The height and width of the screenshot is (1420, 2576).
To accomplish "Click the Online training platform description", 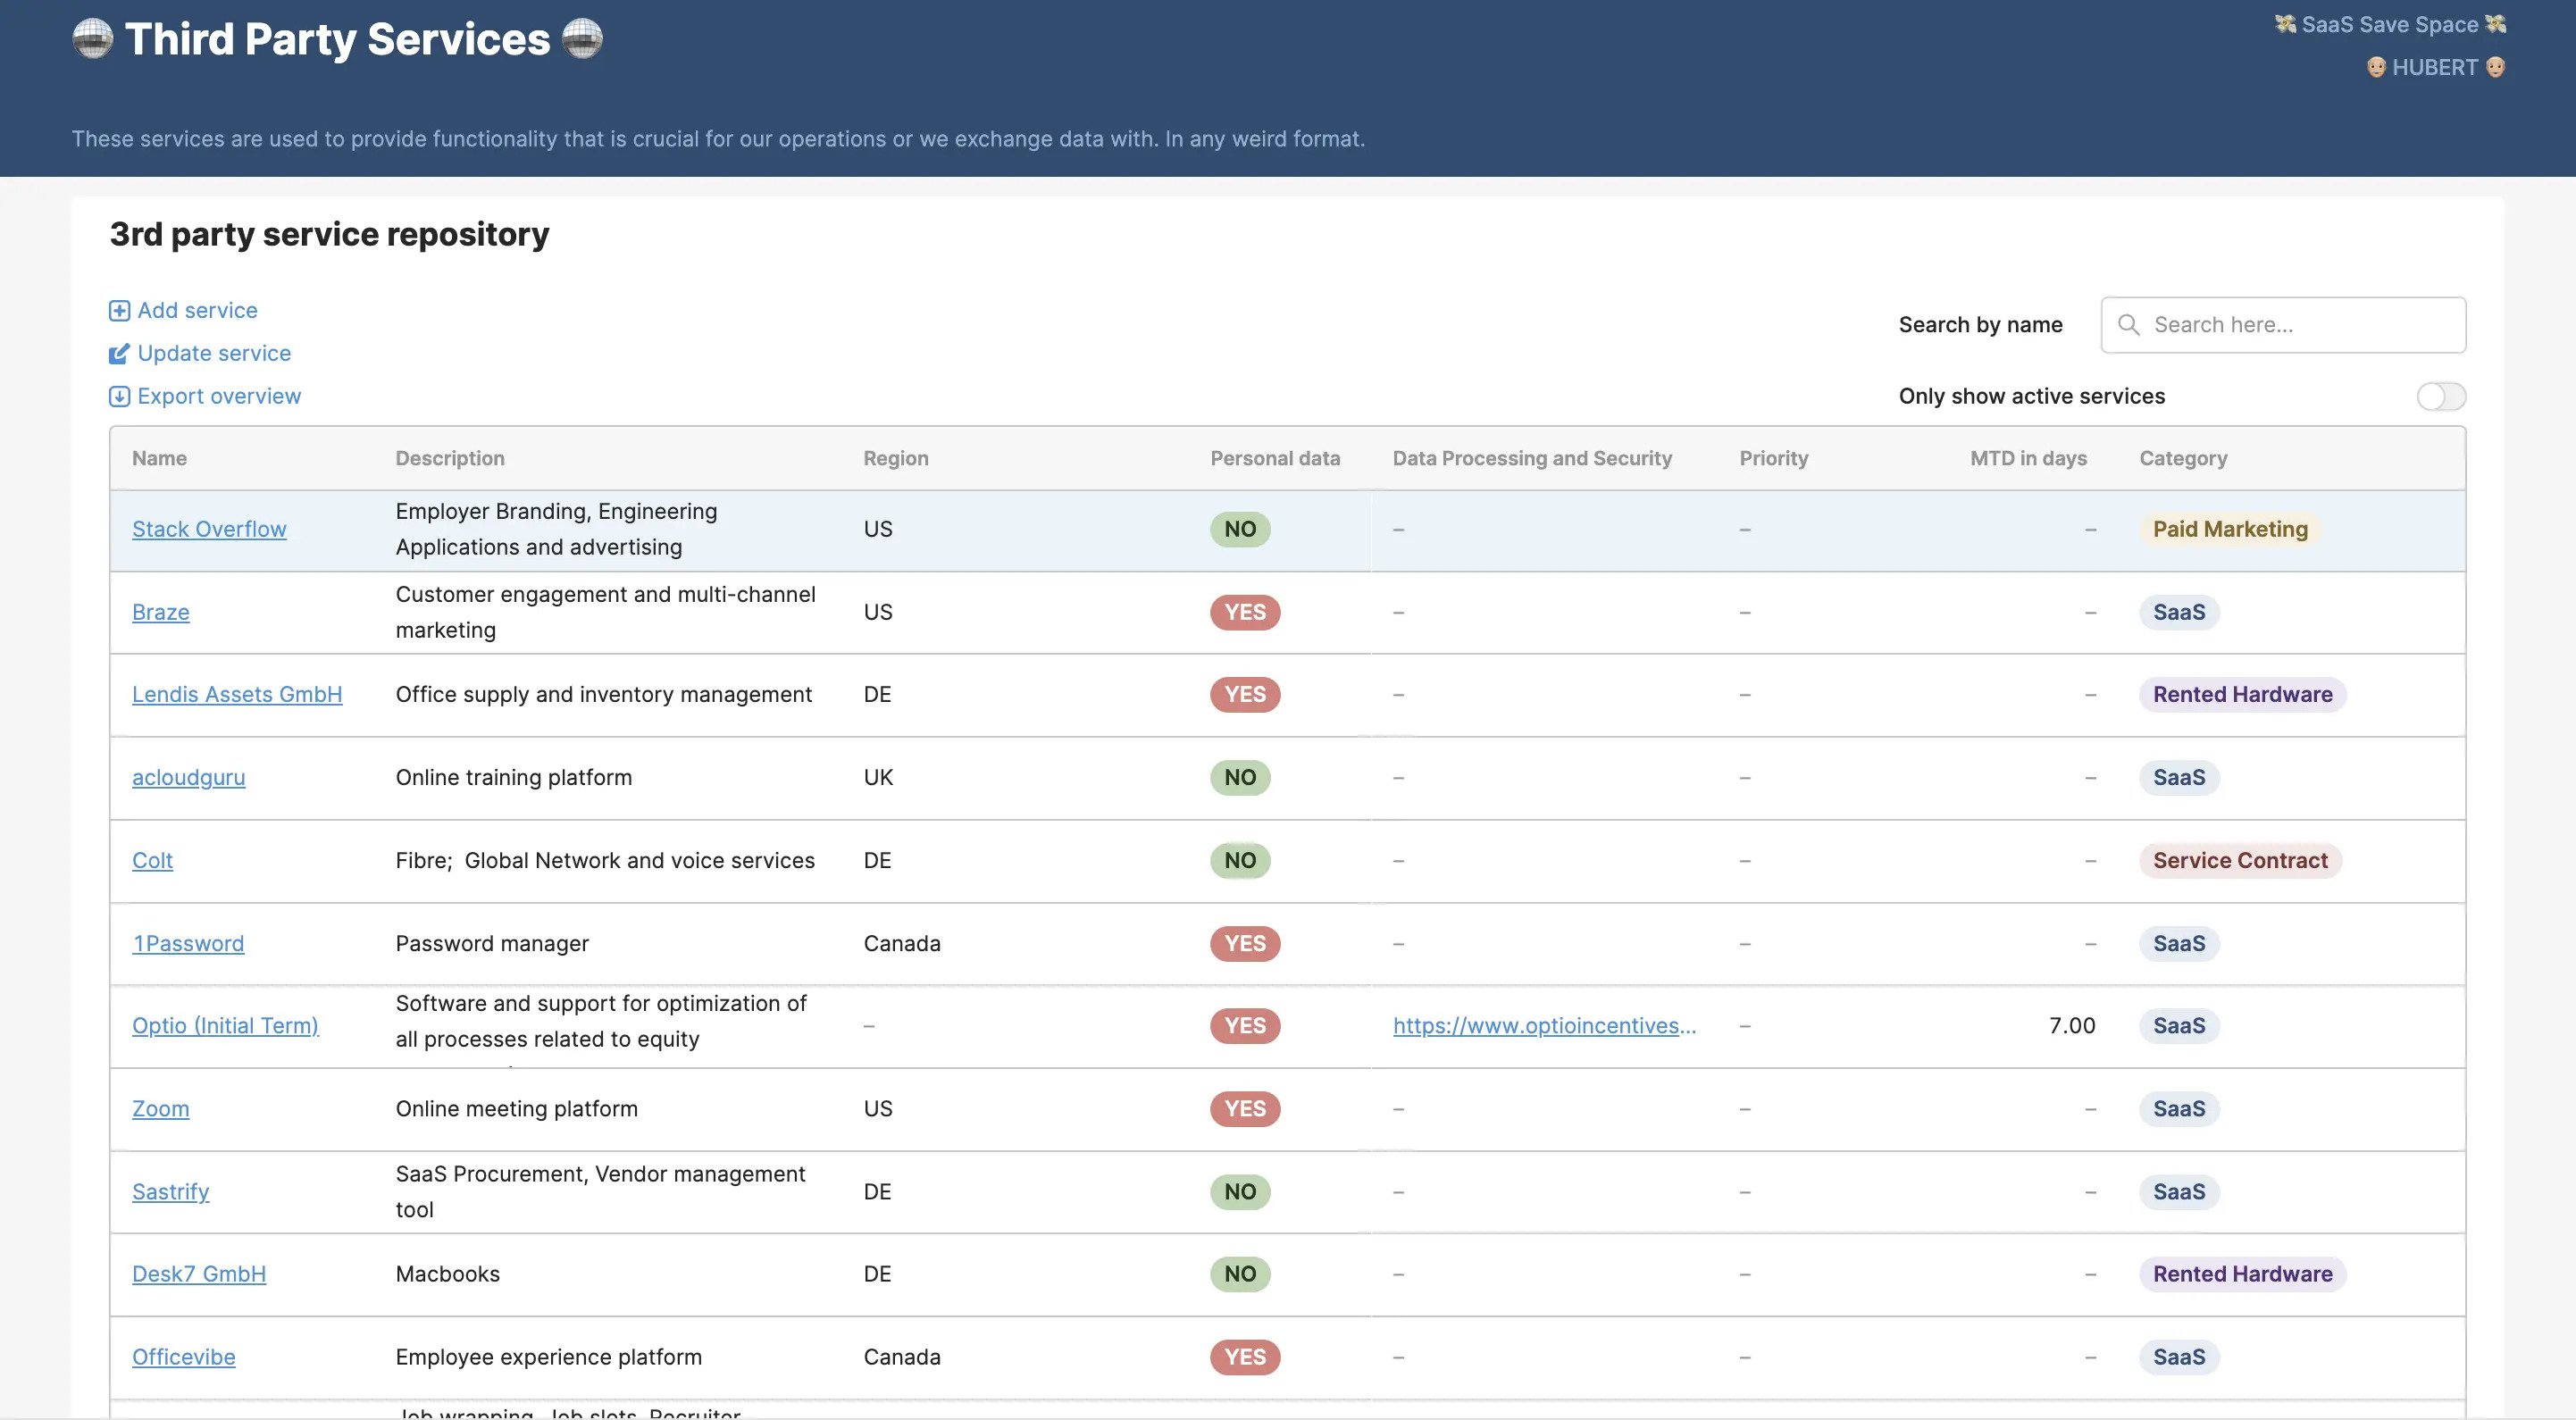I will coord(514,778).
